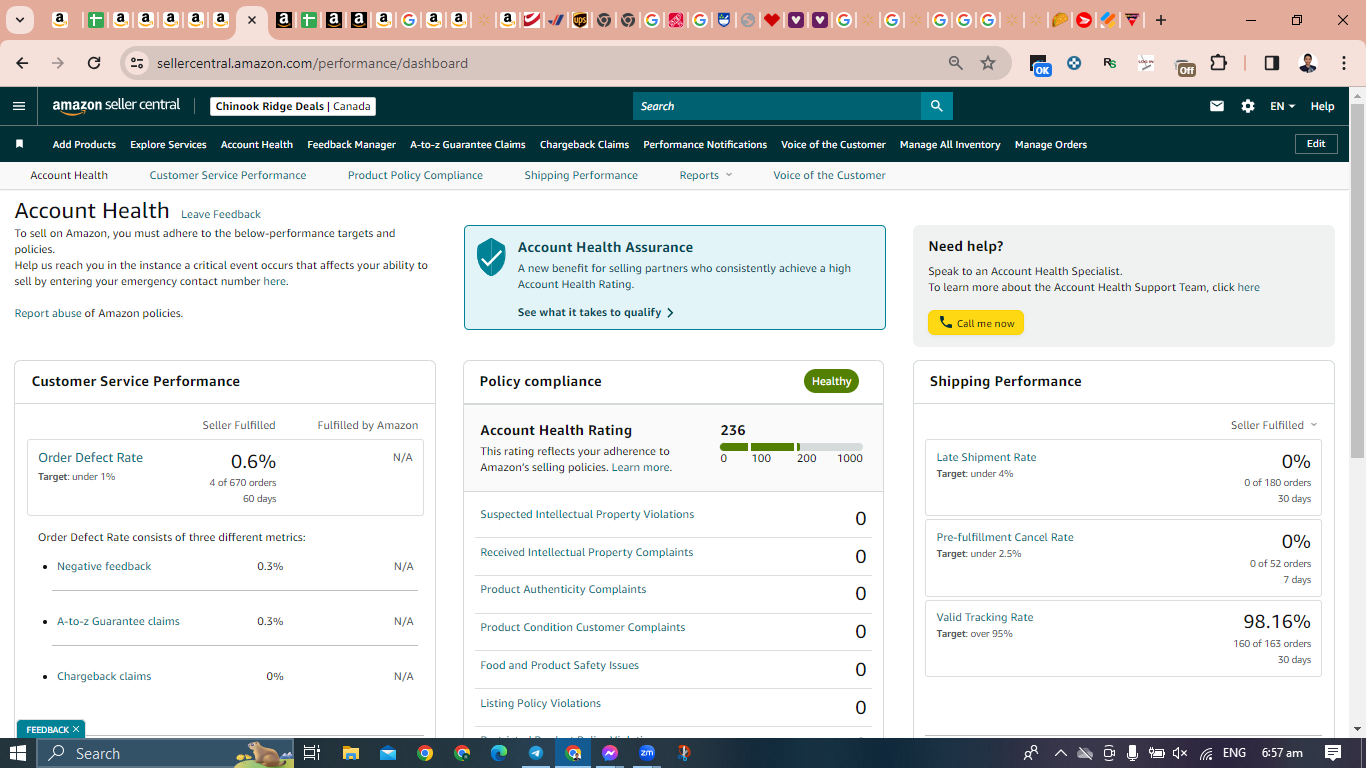Viewport: 1366px width, 768px height.
Task: Open the browser zoom magnifier icon
Action: 956,63
